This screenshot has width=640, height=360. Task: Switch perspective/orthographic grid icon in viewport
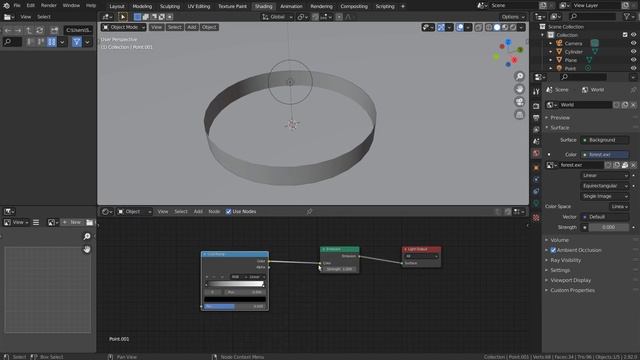(x=519, y=114)
